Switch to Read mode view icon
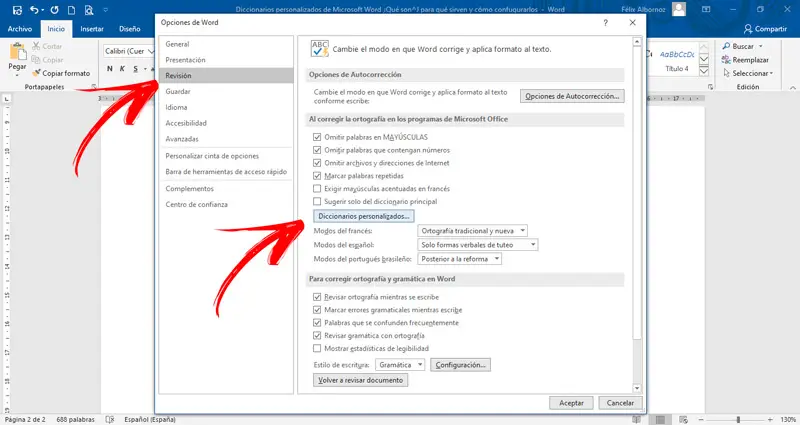 637,419
